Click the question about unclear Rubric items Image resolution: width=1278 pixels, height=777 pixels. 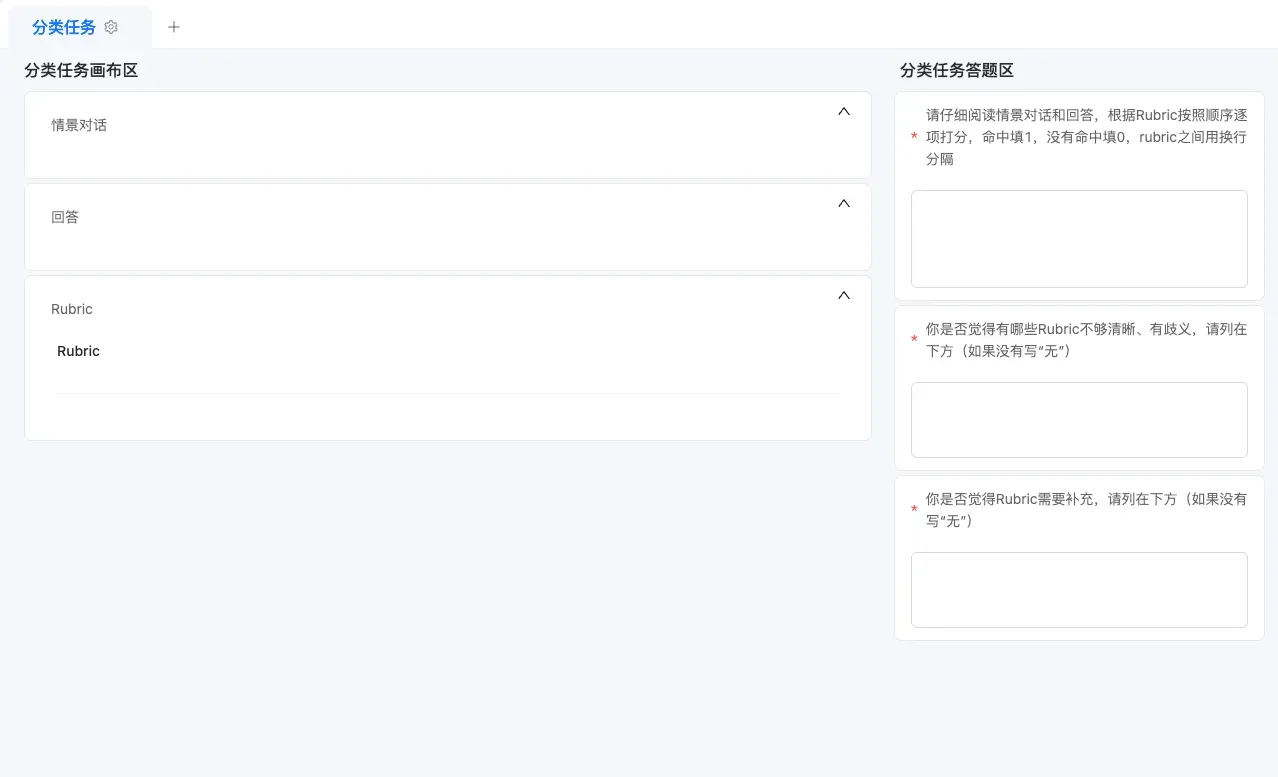(1086, 340)
